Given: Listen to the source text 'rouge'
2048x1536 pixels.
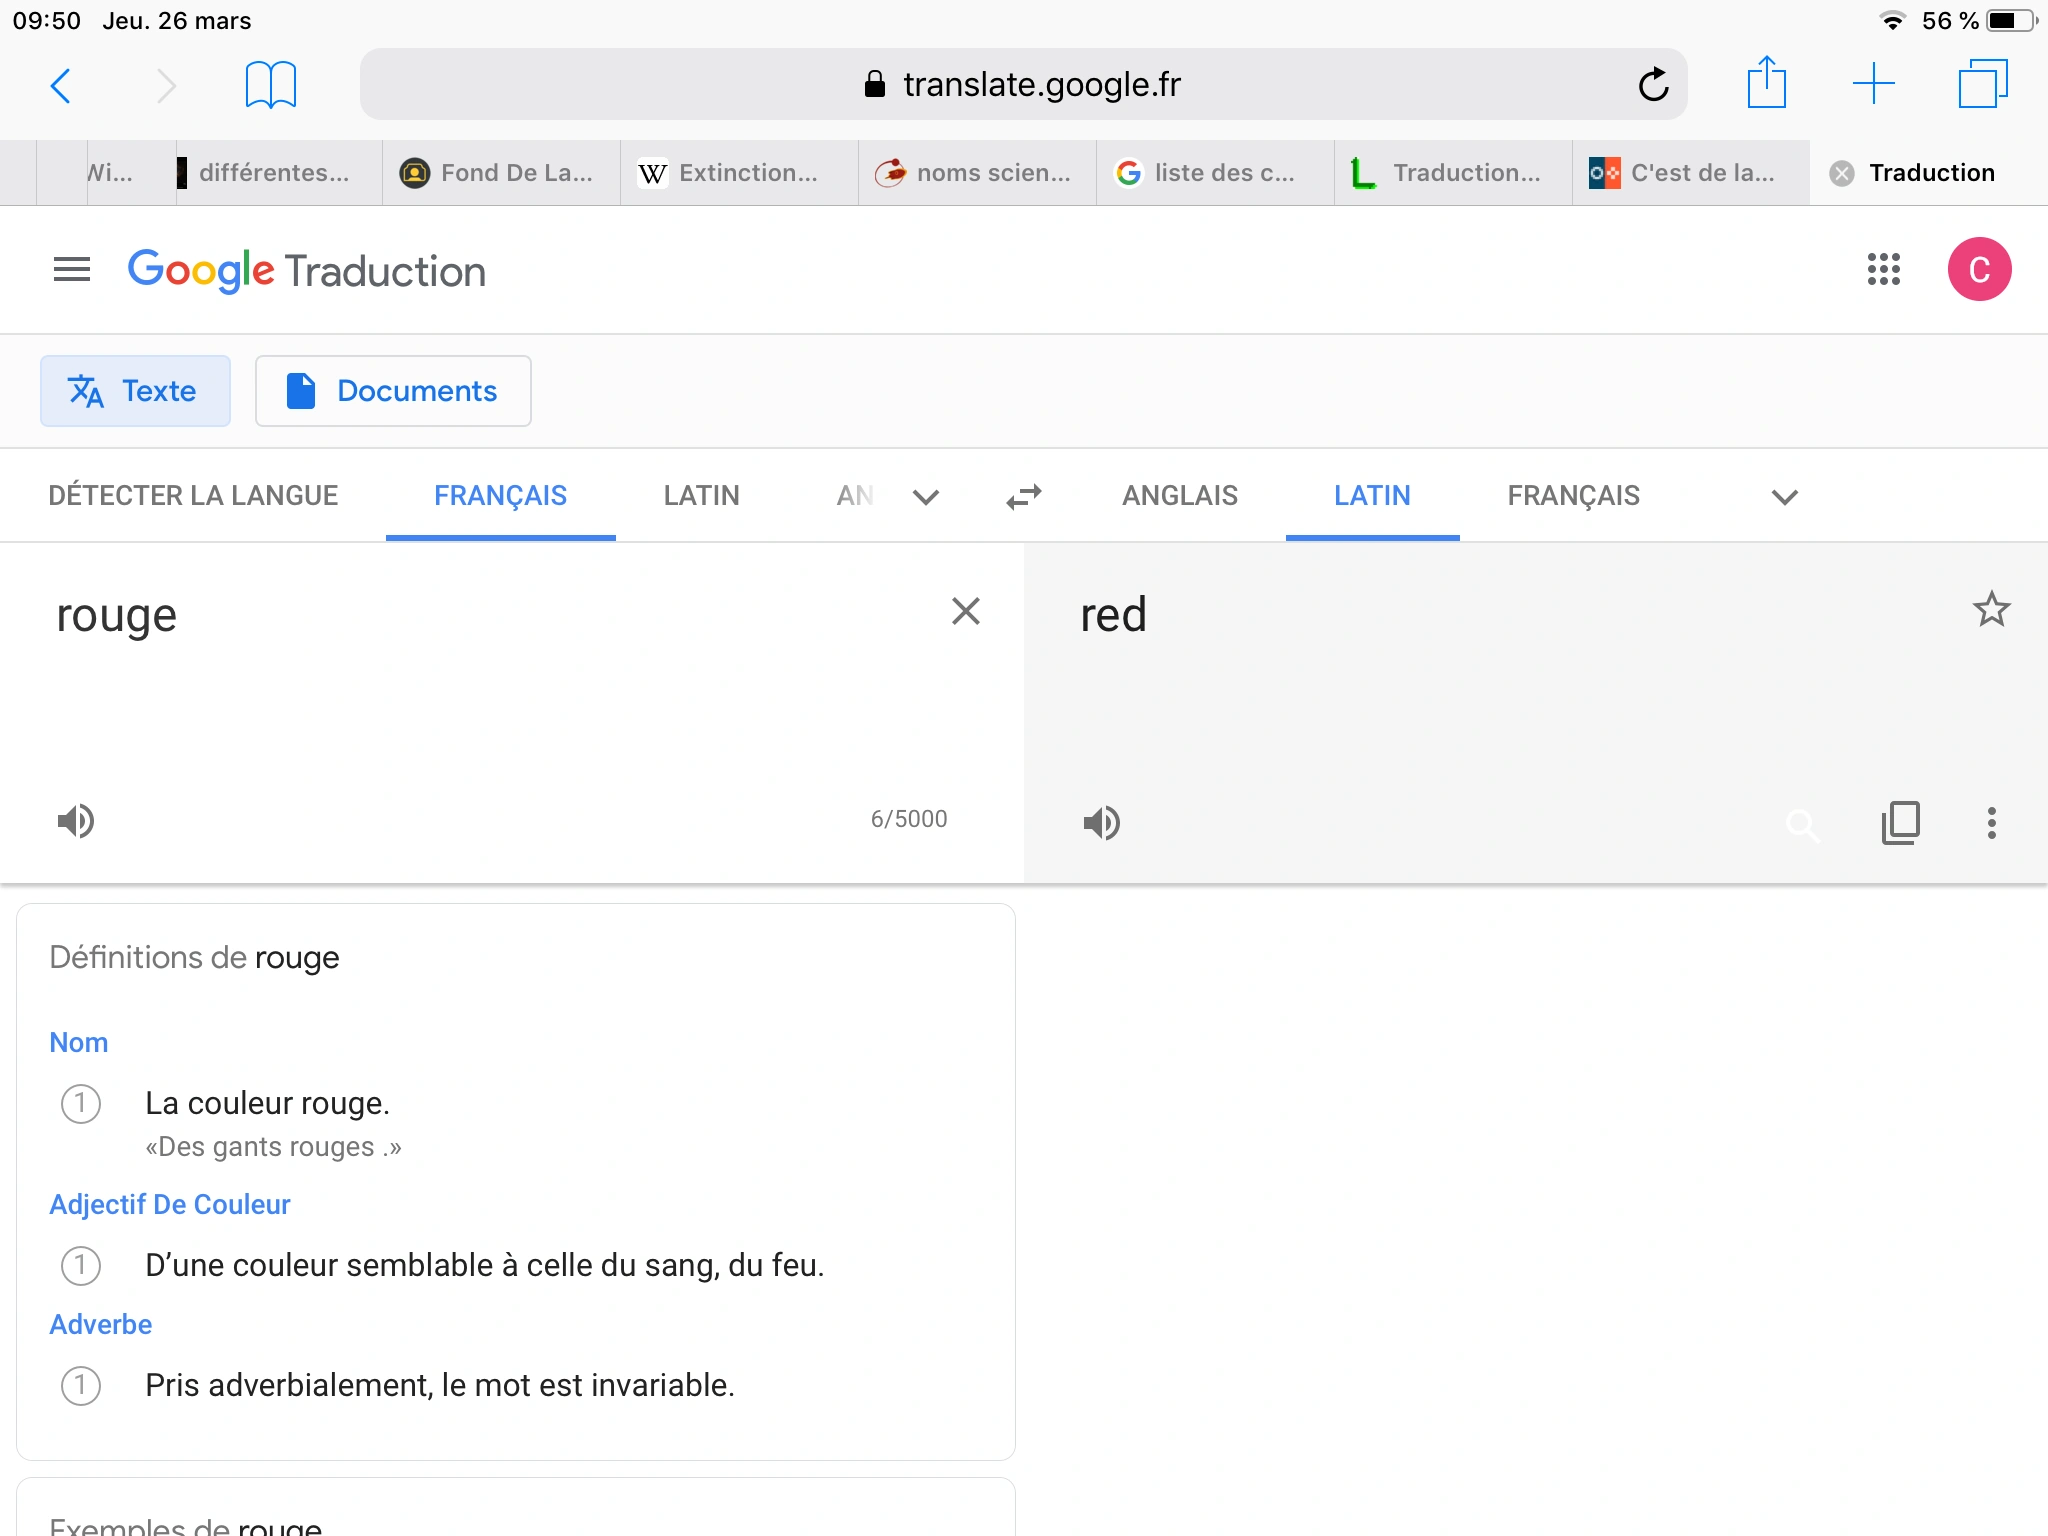Looking at the screenshot, I should [x=76, y=821].
